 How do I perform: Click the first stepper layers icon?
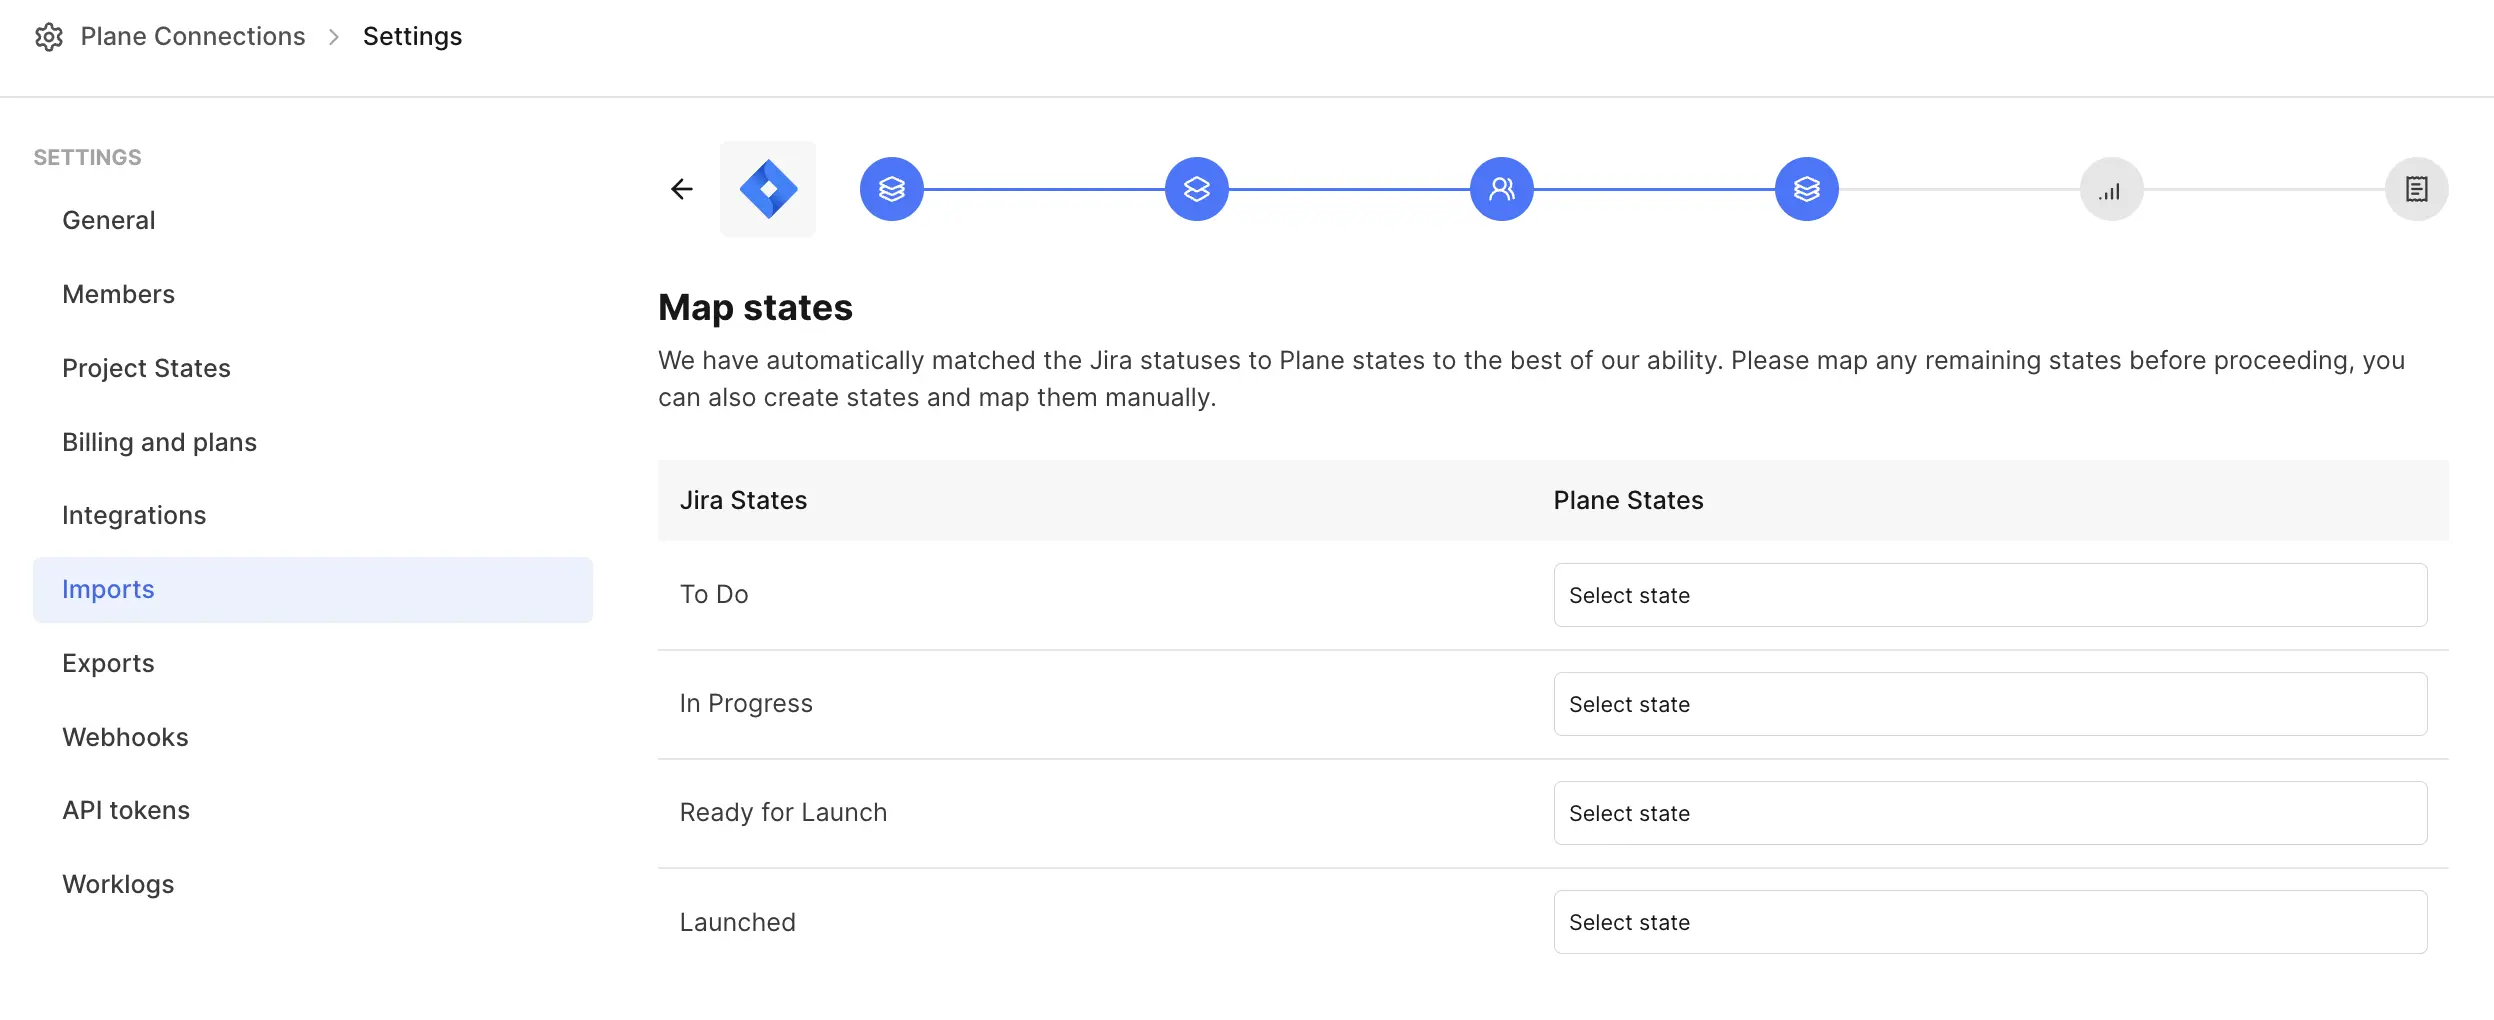click(891, 189)
